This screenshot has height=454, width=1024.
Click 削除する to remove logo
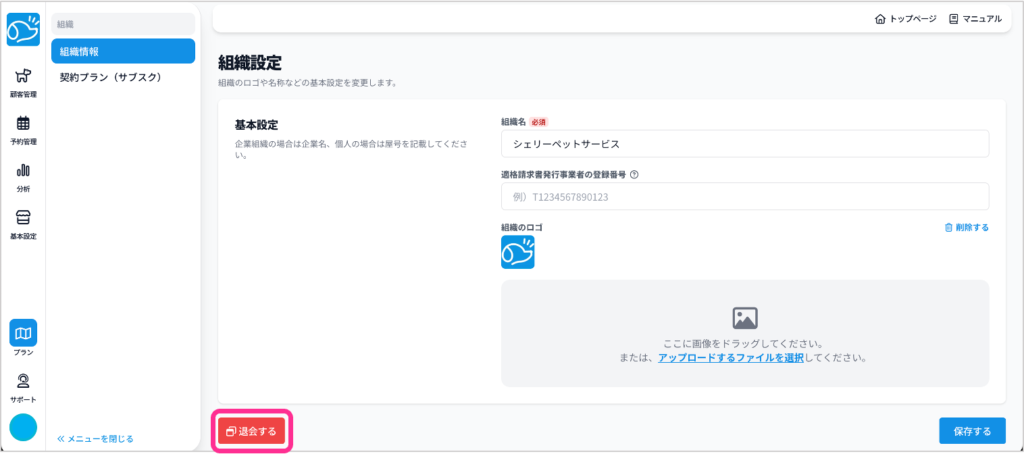point(966,227)
